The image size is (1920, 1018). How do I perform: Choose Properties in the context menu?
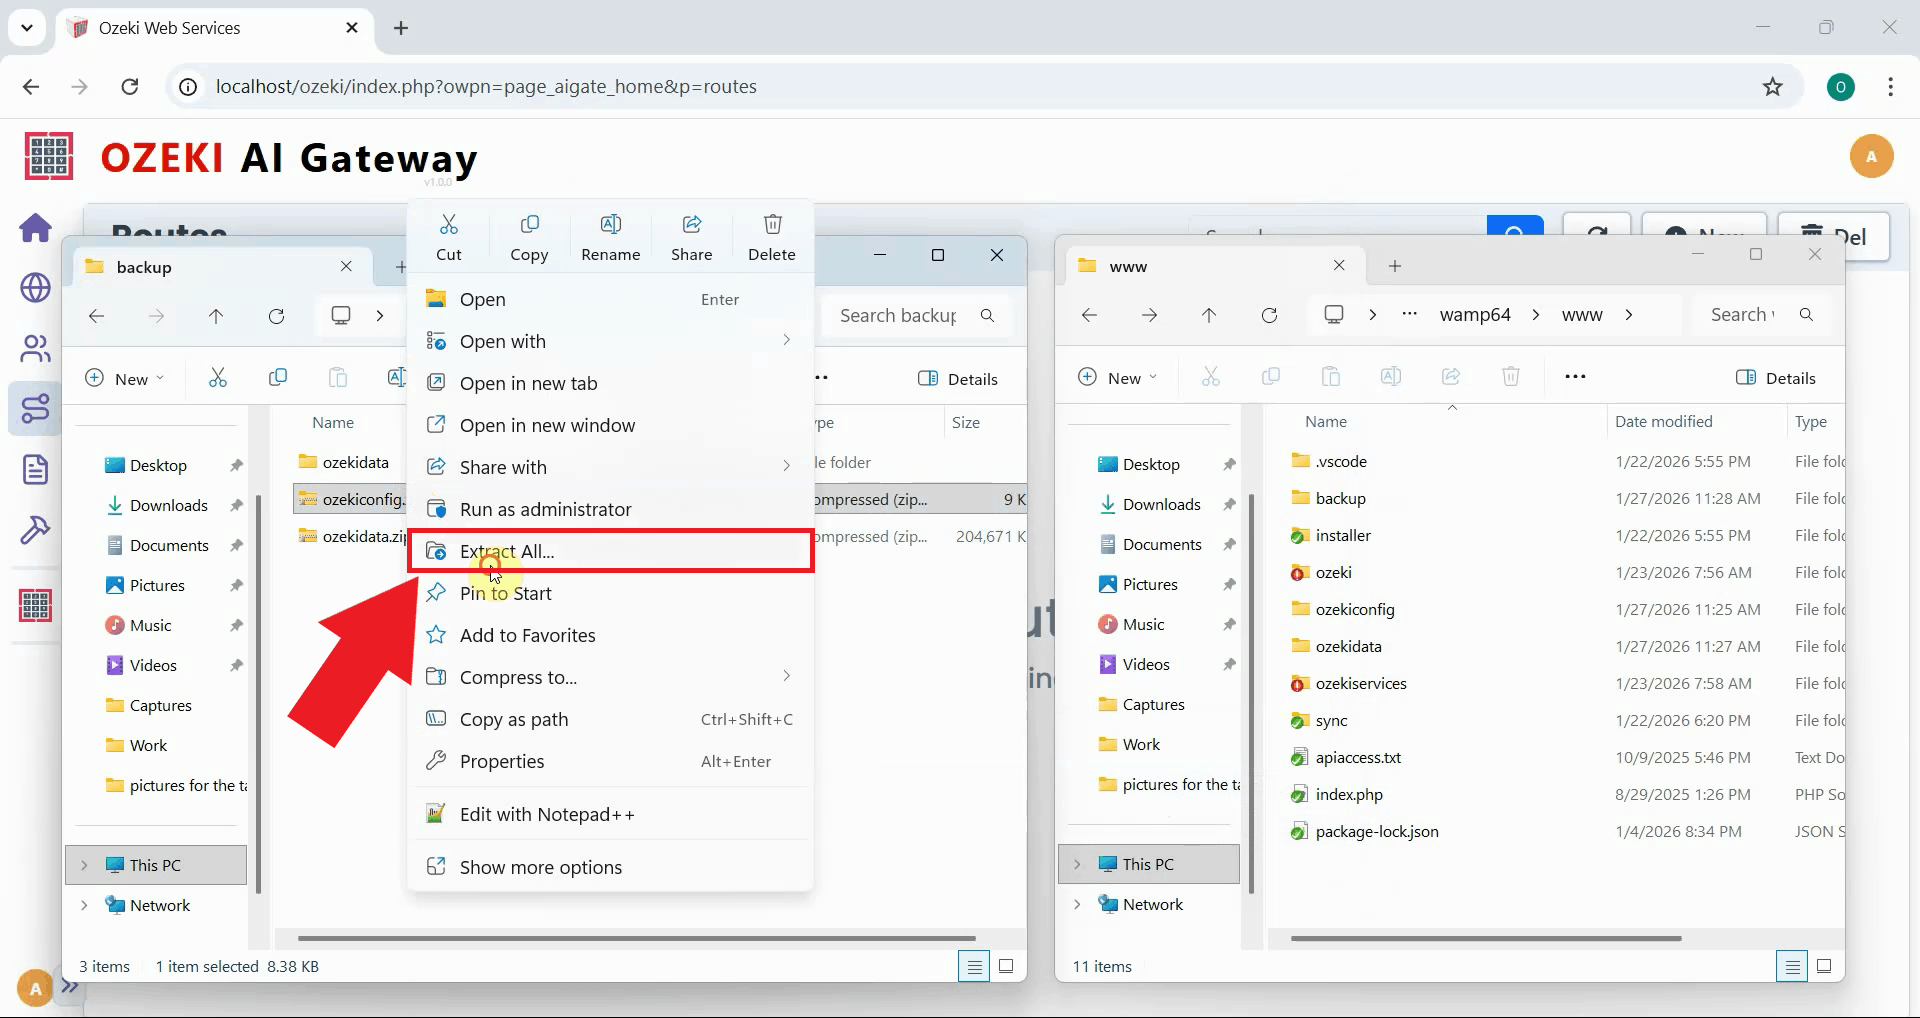502,761
